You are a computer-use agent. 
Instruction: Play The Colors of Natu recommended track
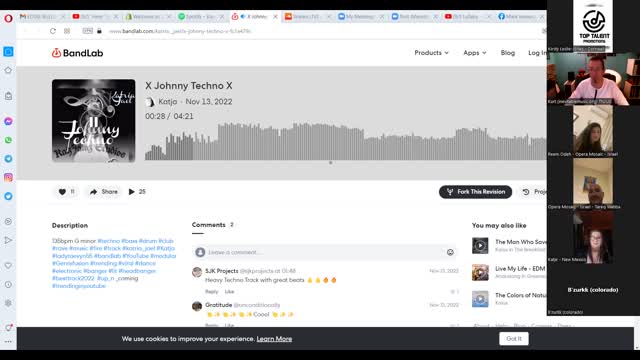(480, 299)
